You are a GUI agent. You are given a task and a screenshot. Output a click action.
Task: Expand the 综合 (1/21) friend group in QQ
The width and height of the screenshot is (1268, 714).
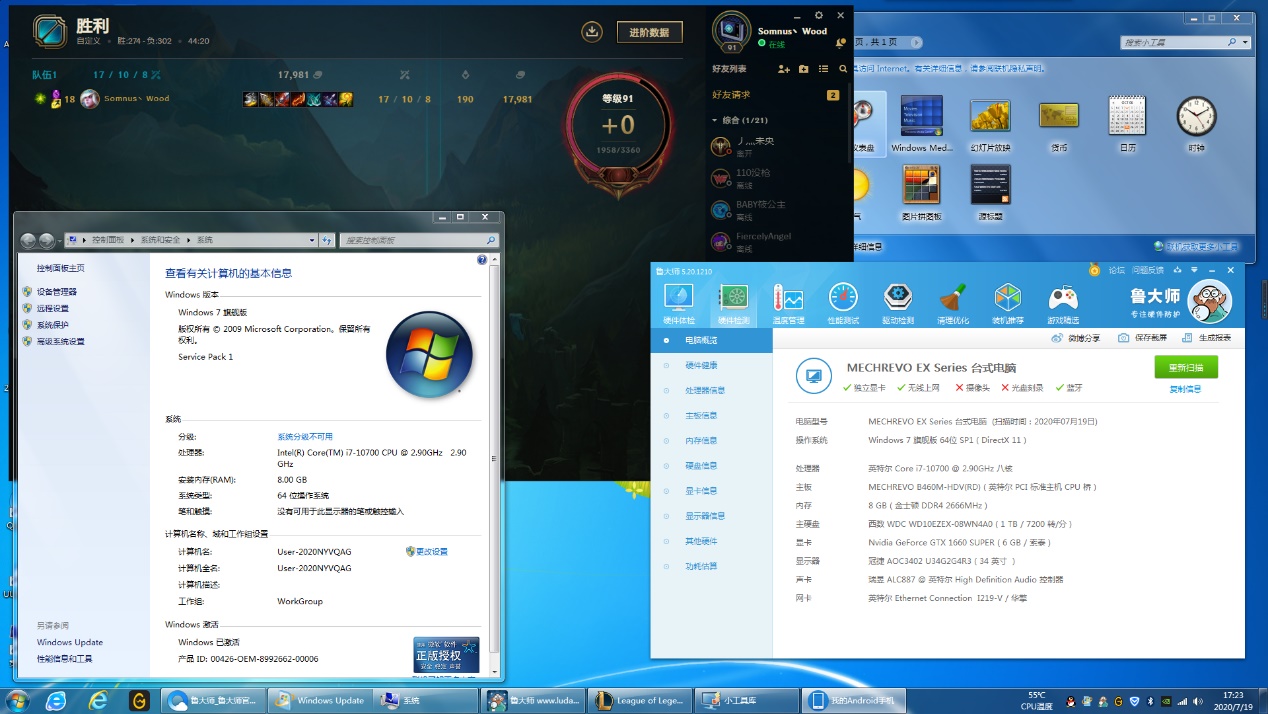coord(737,120)
